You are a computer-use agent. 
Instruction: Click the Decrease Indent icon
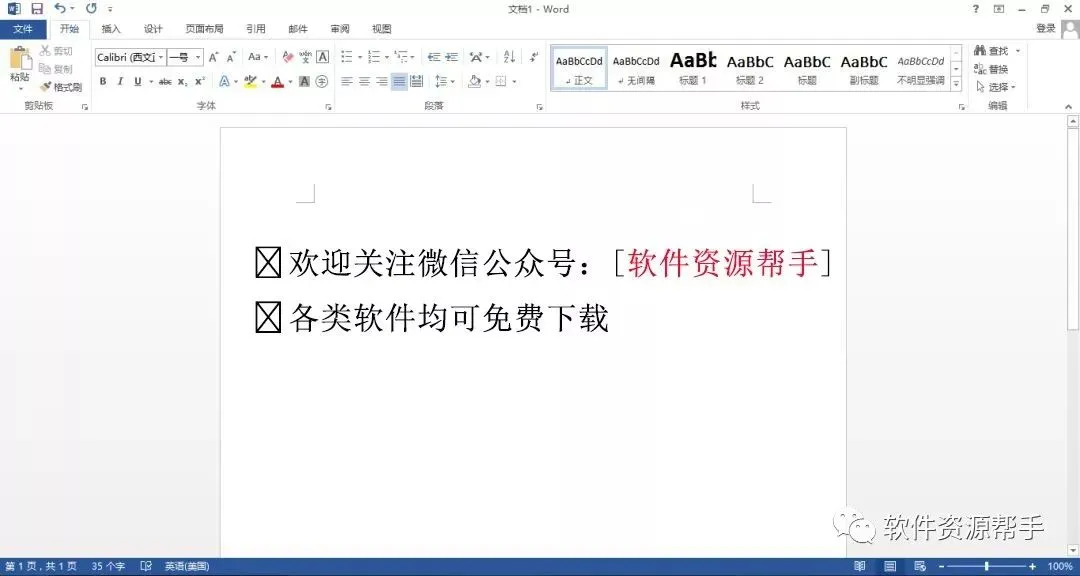(434, 57)
